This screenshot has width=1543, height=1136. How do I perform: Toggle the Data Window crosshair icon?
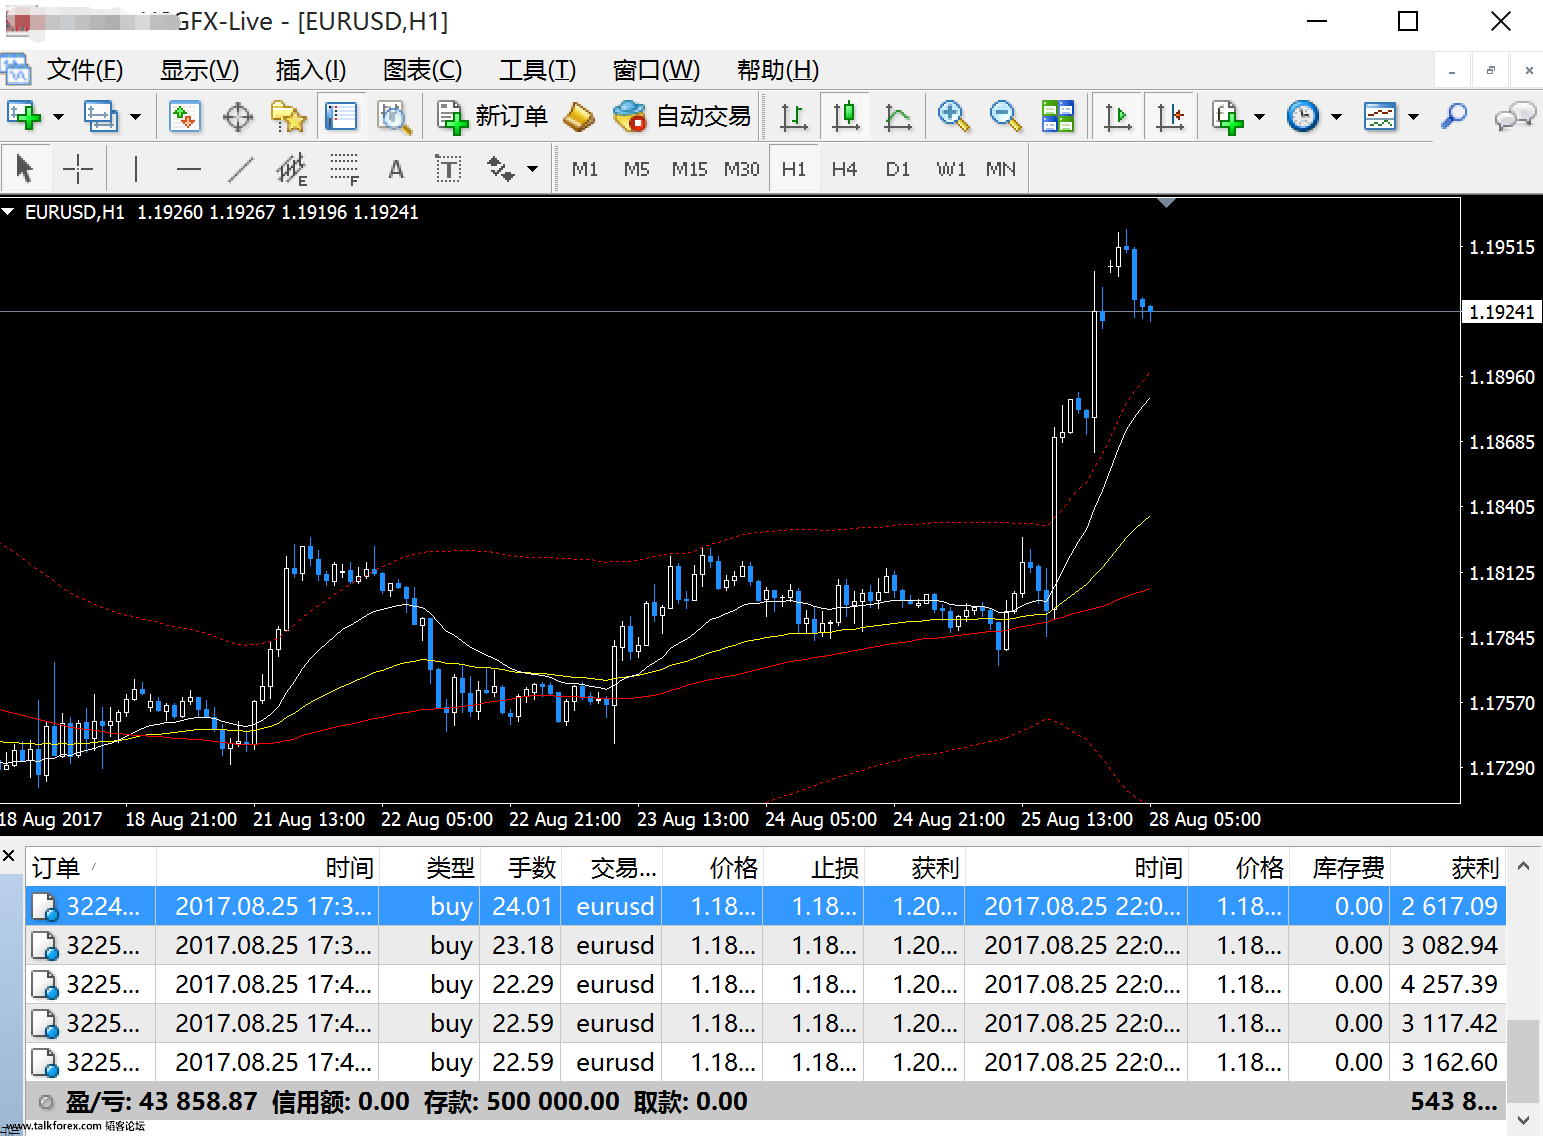pos(238,116)
